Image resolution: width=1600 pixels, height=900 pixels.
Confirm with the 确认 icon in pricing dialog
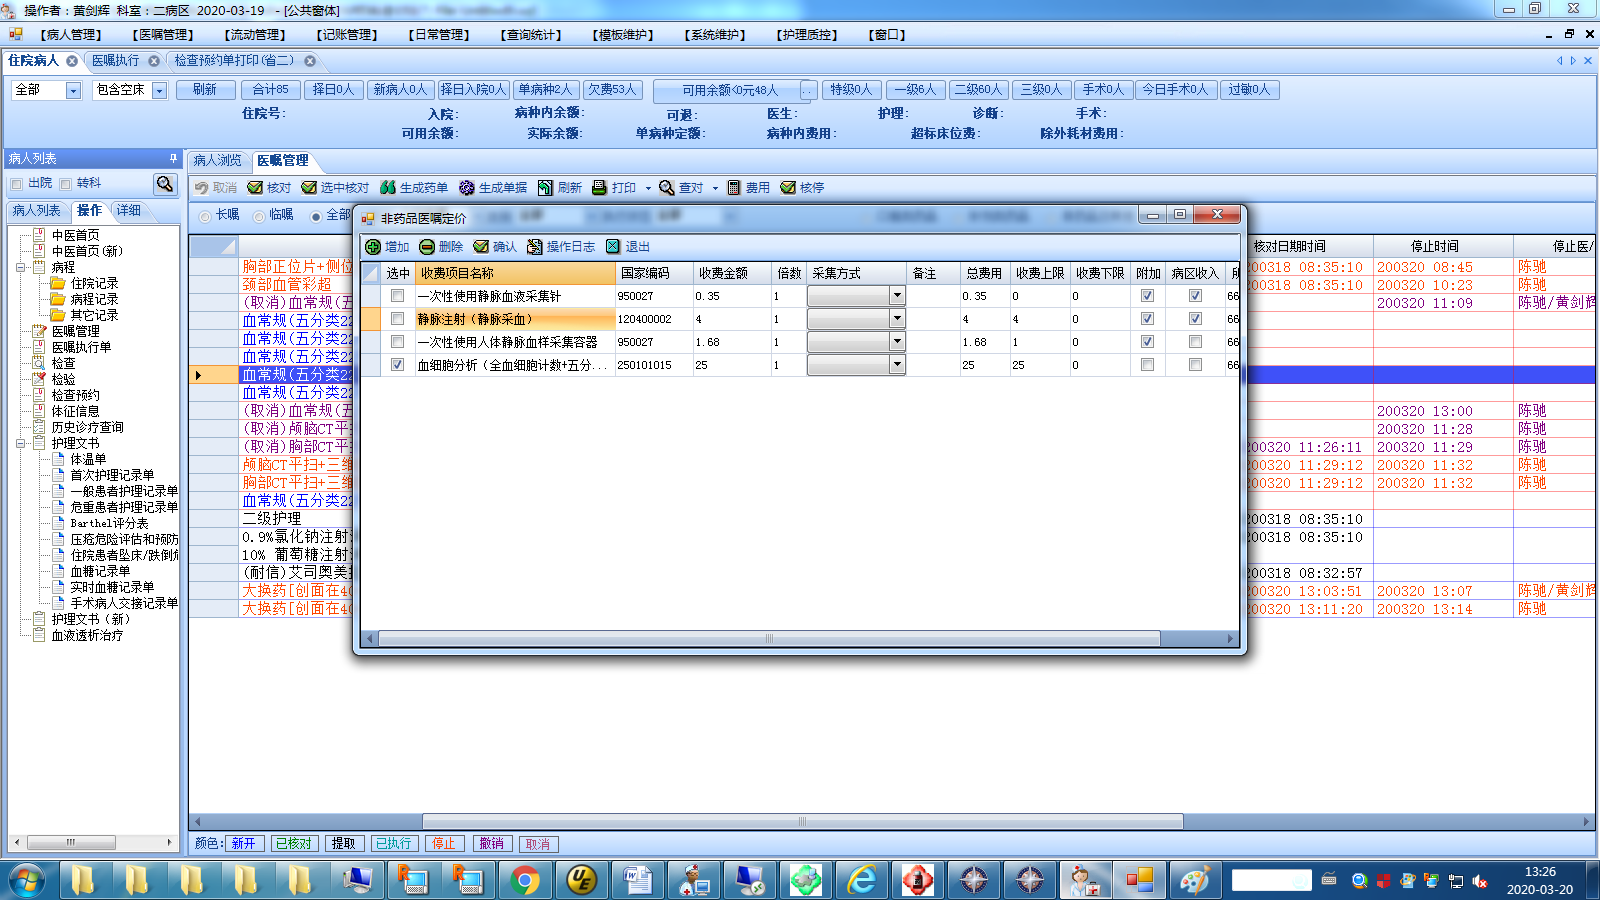pos(481,247)
